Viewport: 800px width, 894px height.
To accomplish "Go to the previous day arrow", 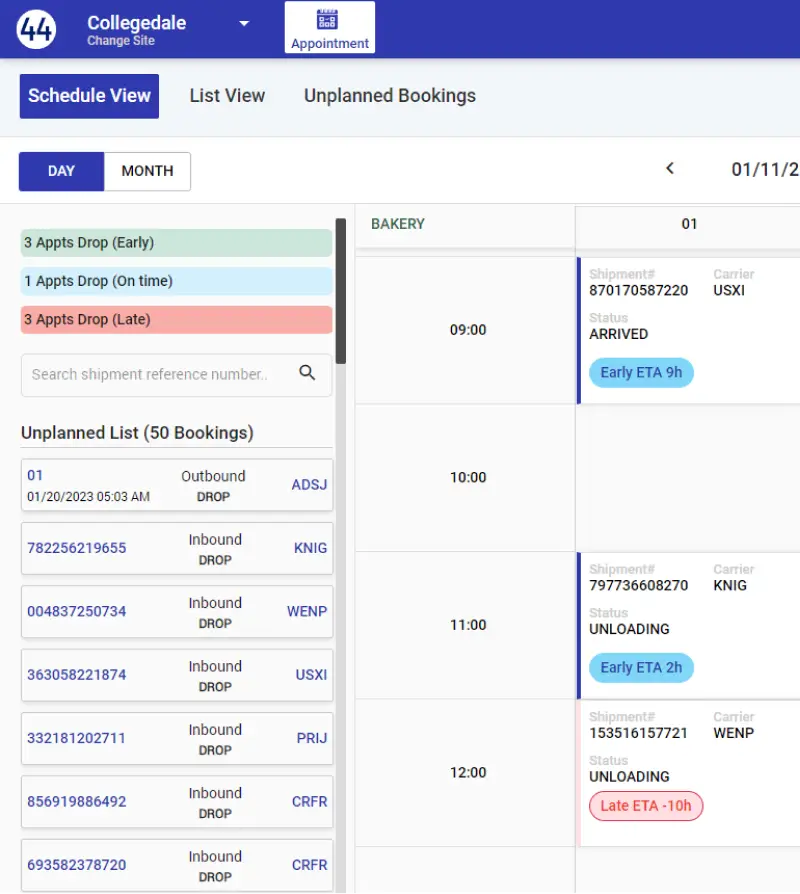I will click(670, 169).
